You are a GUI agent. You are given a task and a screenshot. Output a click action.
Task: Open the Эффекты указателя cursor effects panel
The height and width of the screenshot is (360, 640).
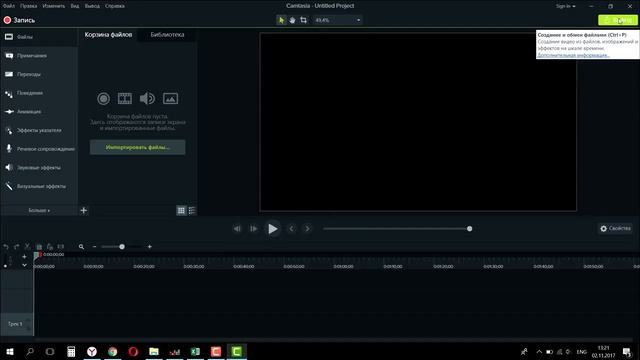pyautogui.click(x=39, y=130)
